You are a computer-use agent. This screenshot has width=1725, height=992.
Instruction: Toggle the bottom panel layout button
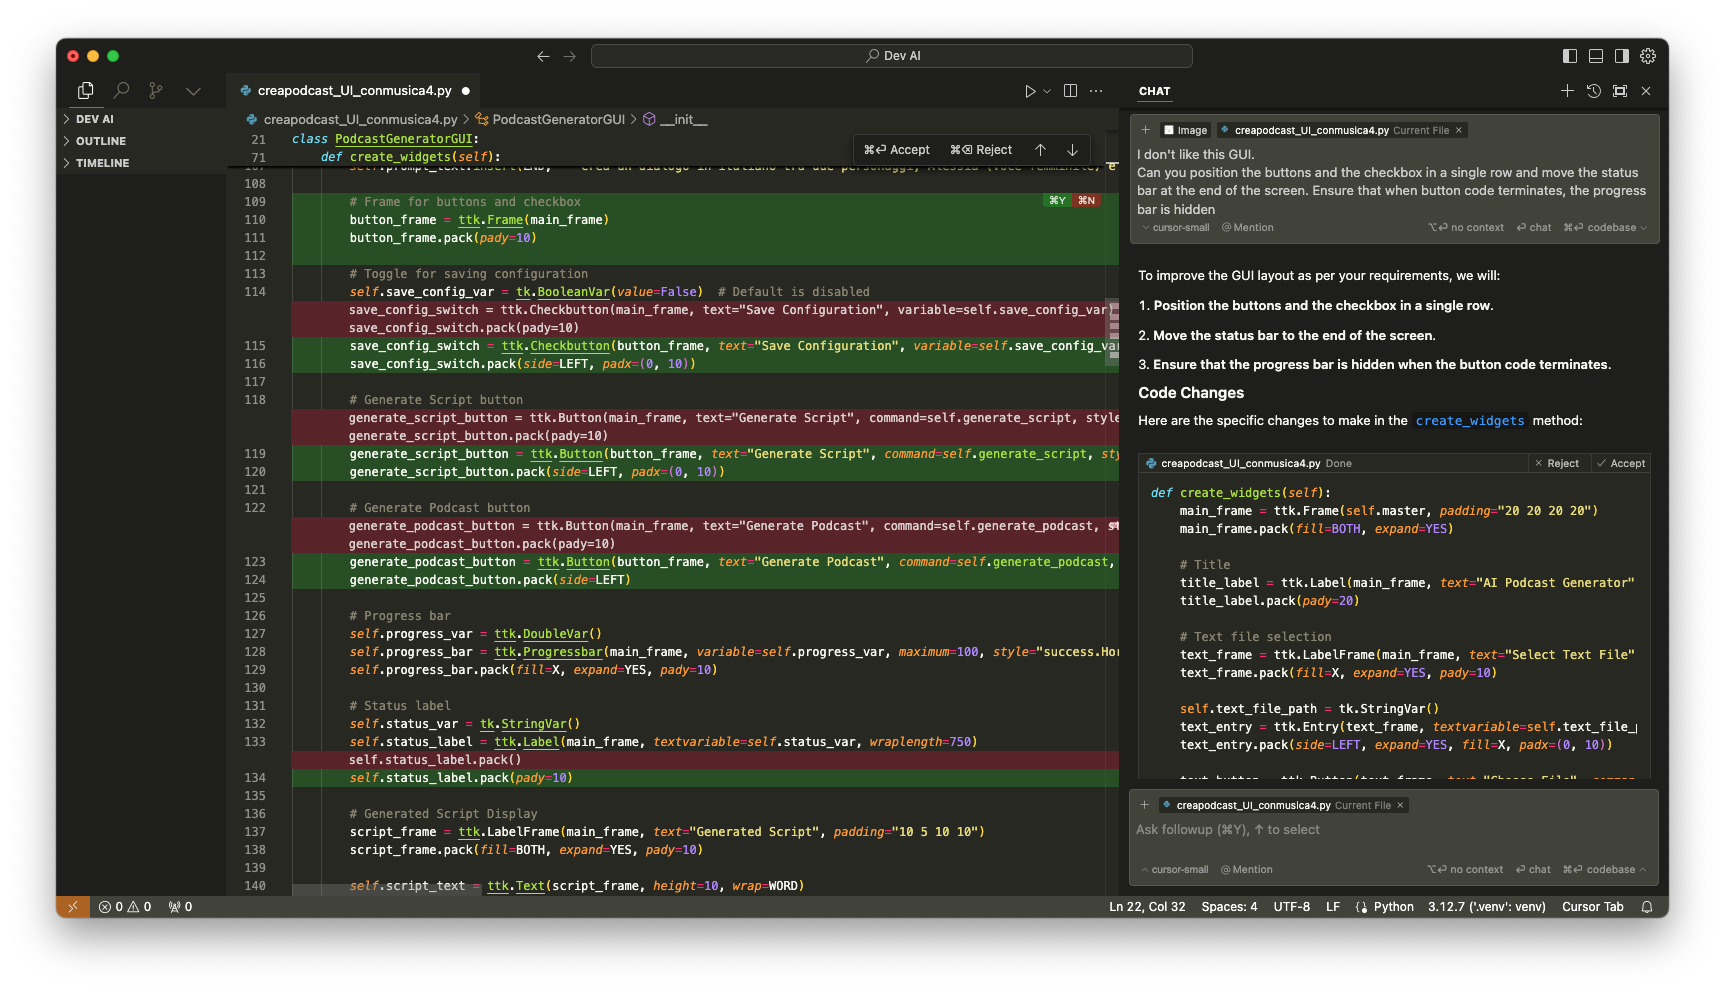point(1596,56)
